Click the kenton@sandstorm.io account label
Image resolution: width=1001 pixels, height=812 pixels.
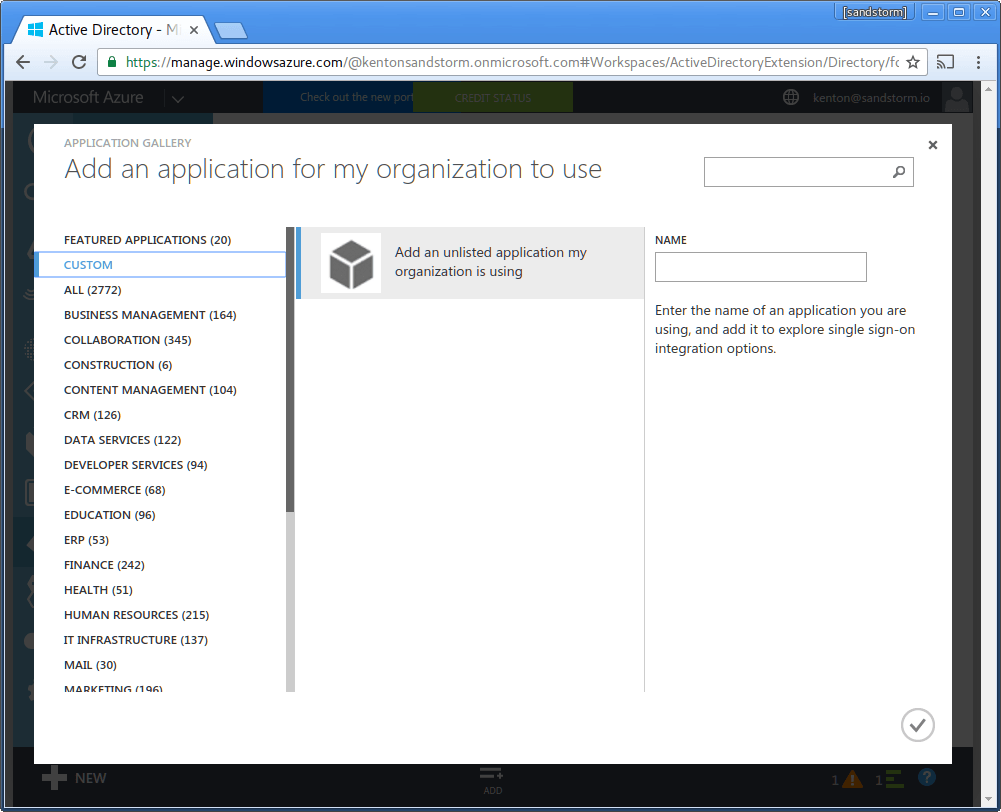click(x=871, y=98)
